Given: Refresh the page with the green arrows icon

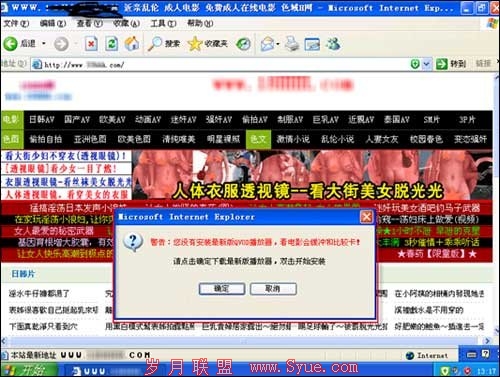Looking at the screenshot, I should 112,44.
